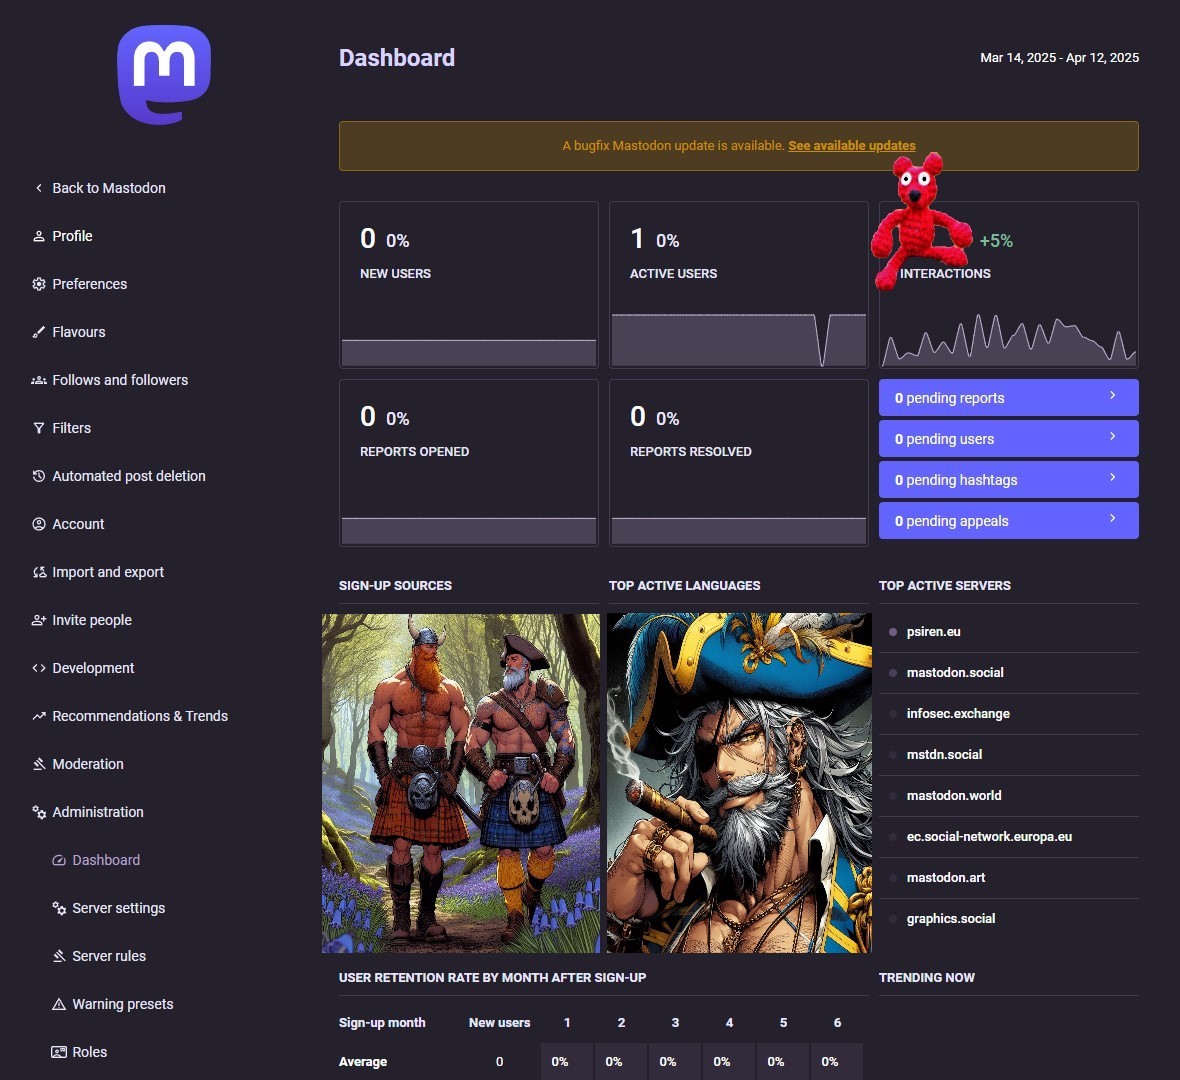
Task: Go to Recommendations & Trends
Action: click(x=140, y=716)
